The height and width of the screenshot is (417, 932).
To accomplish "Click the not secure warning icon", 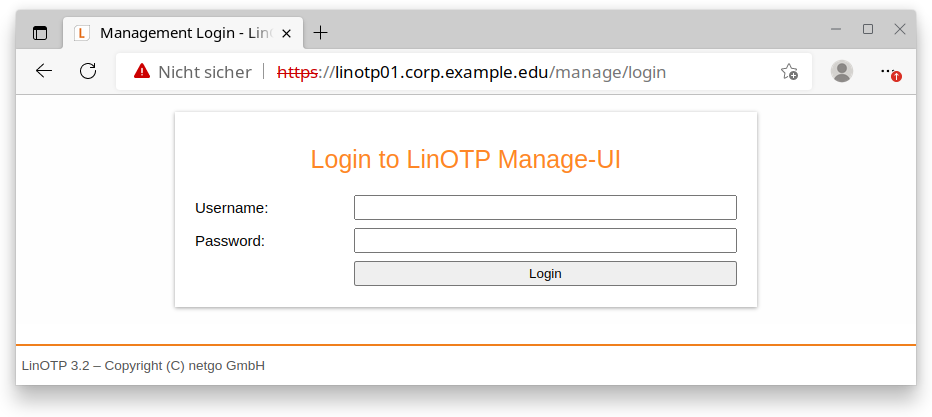I will click(x=142, y=71).
